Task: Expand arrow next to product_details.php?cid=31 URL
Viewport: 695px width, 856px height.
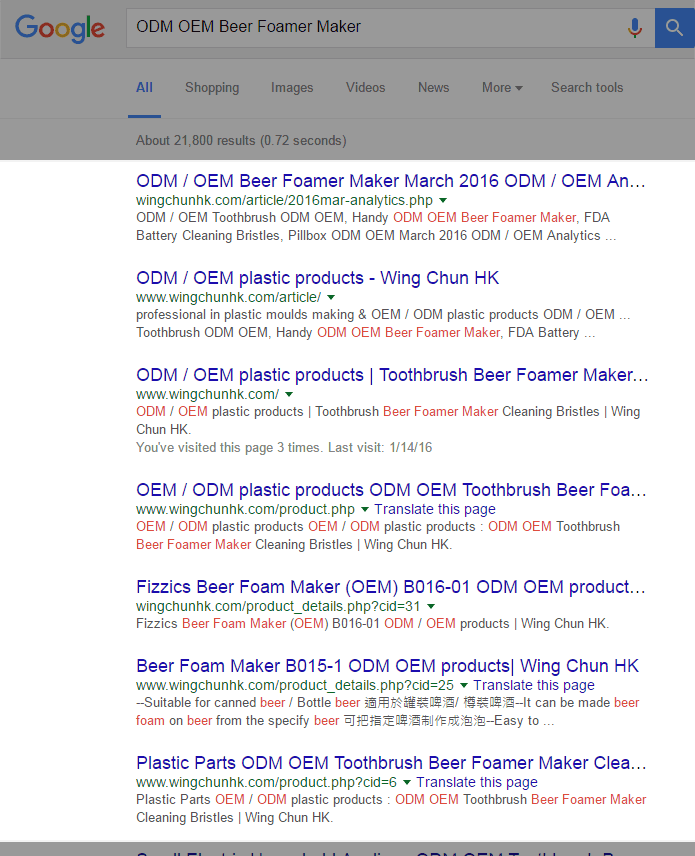Action: click(x=431, y=607)
